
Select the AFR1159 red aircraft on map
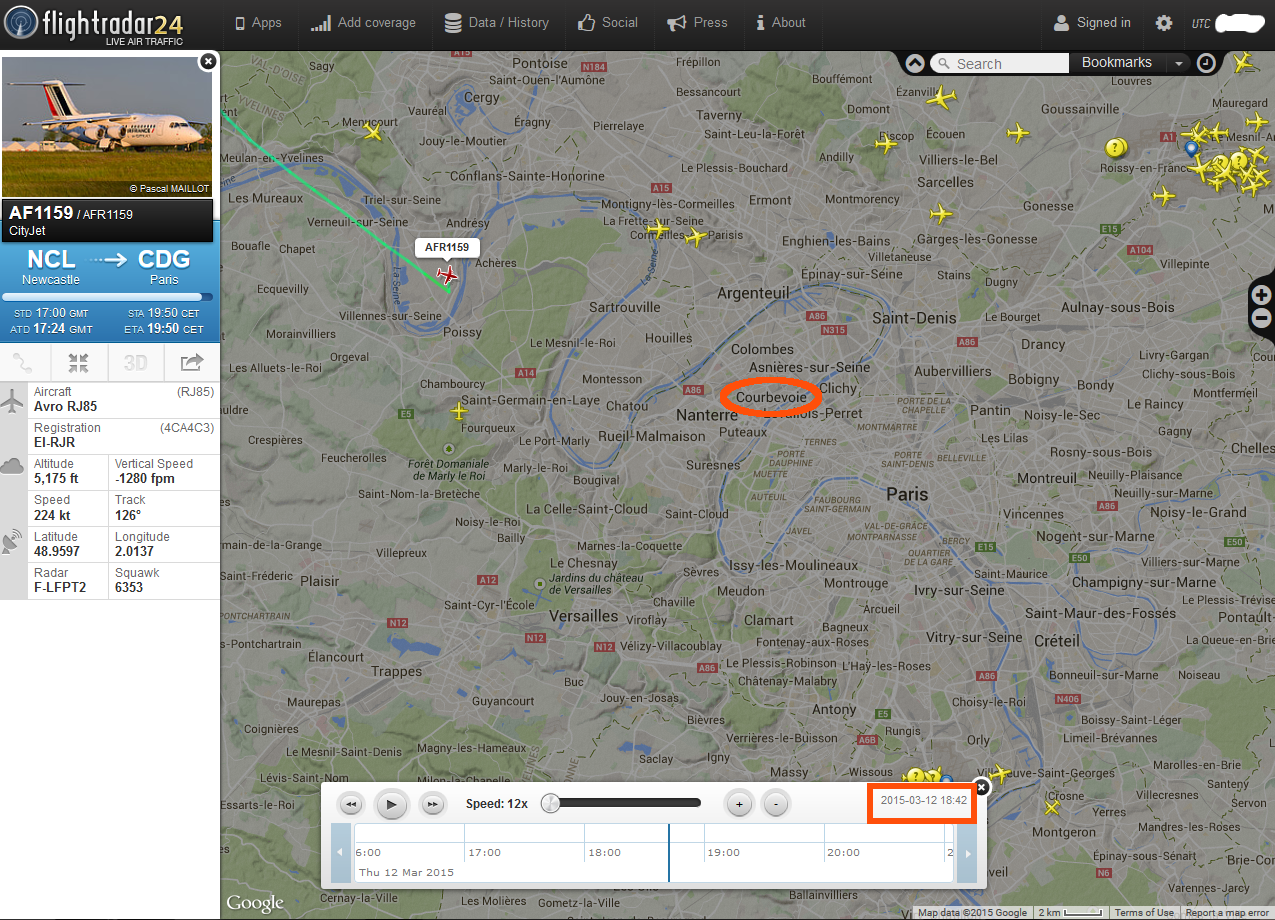coord(447,274)
